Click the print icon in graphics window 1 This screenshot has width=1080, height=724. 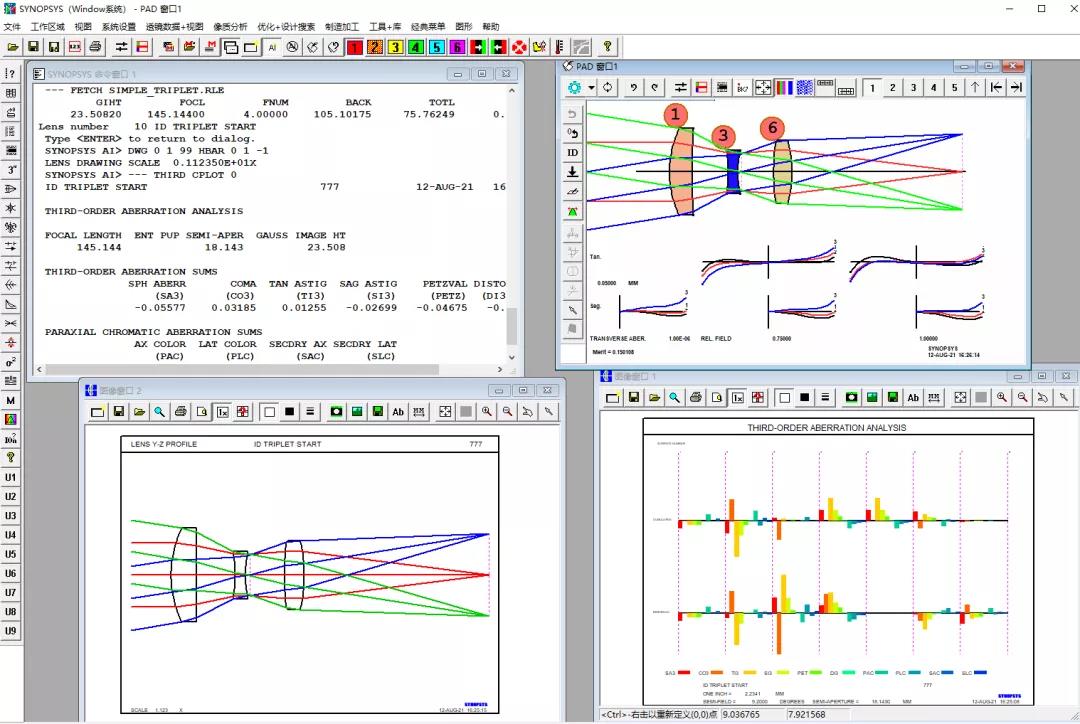(x=696, y=397)
